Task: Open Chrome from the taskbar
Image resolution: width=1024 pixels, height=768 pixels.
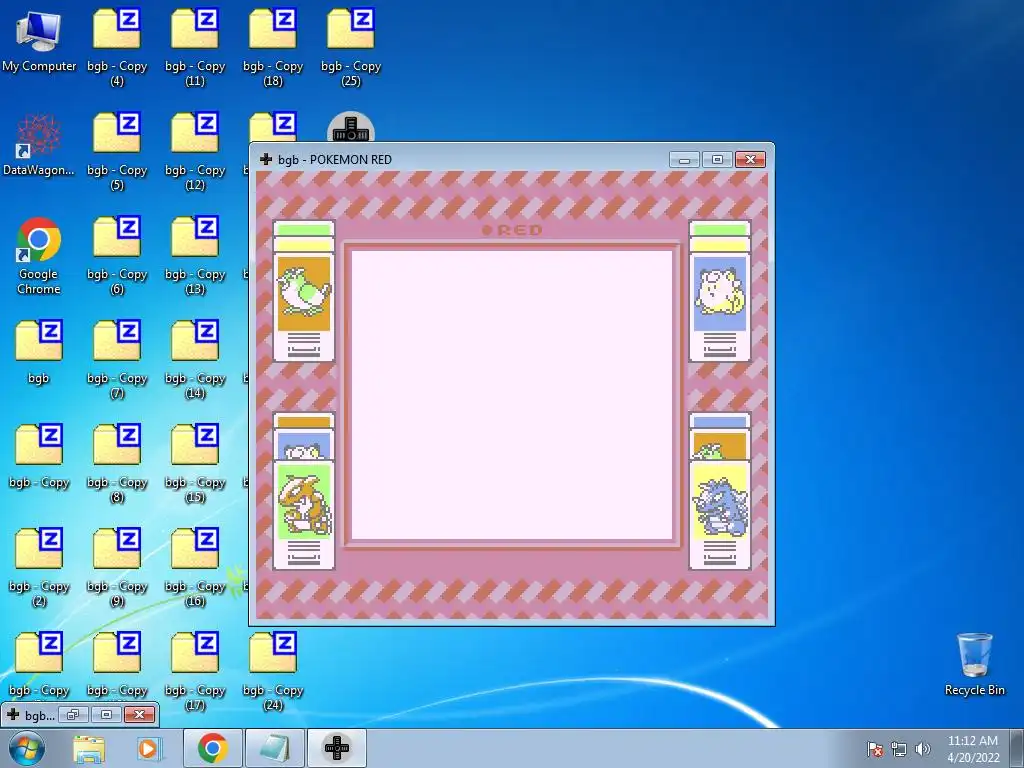Action: point(212,748)
